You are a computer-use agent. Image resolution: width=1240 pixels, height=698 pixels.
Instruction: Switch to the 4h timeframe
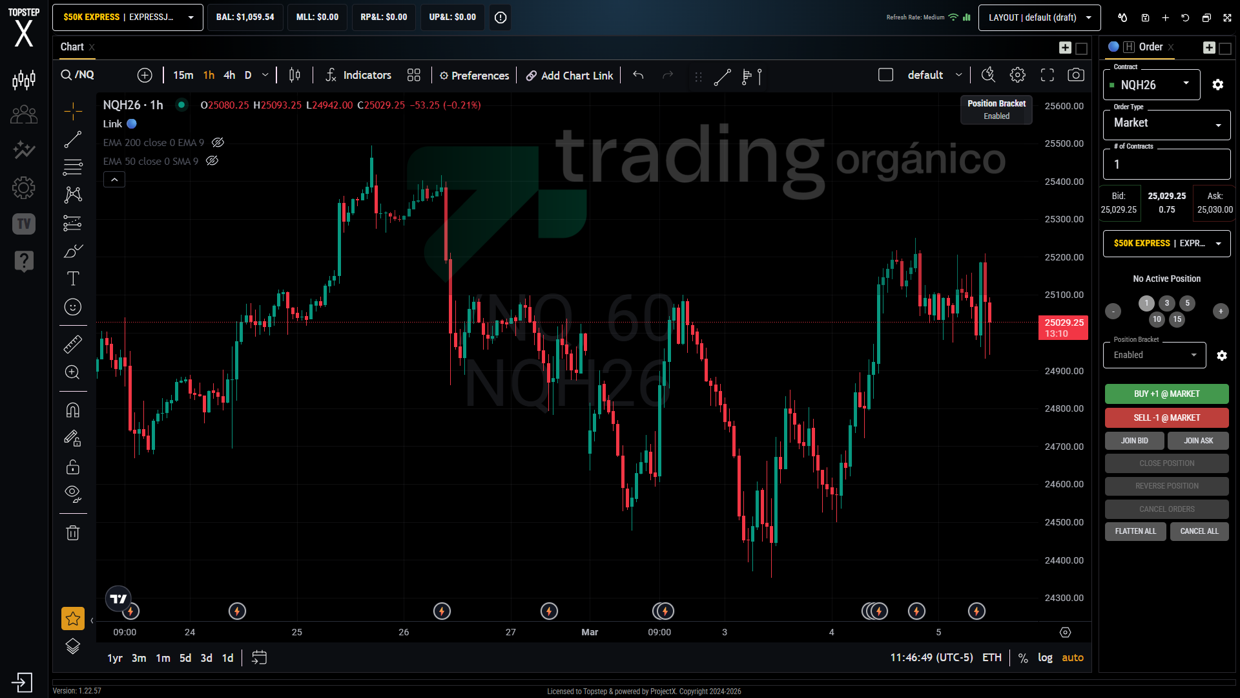pos(230,75)
